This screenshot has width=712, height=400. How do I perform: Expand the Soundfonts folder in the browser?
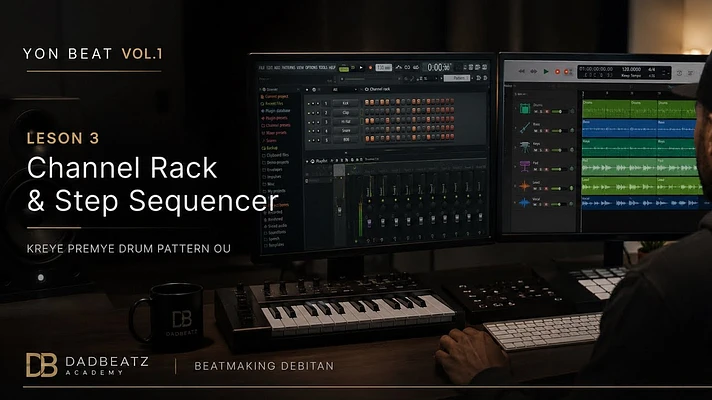tap(276, 233)
